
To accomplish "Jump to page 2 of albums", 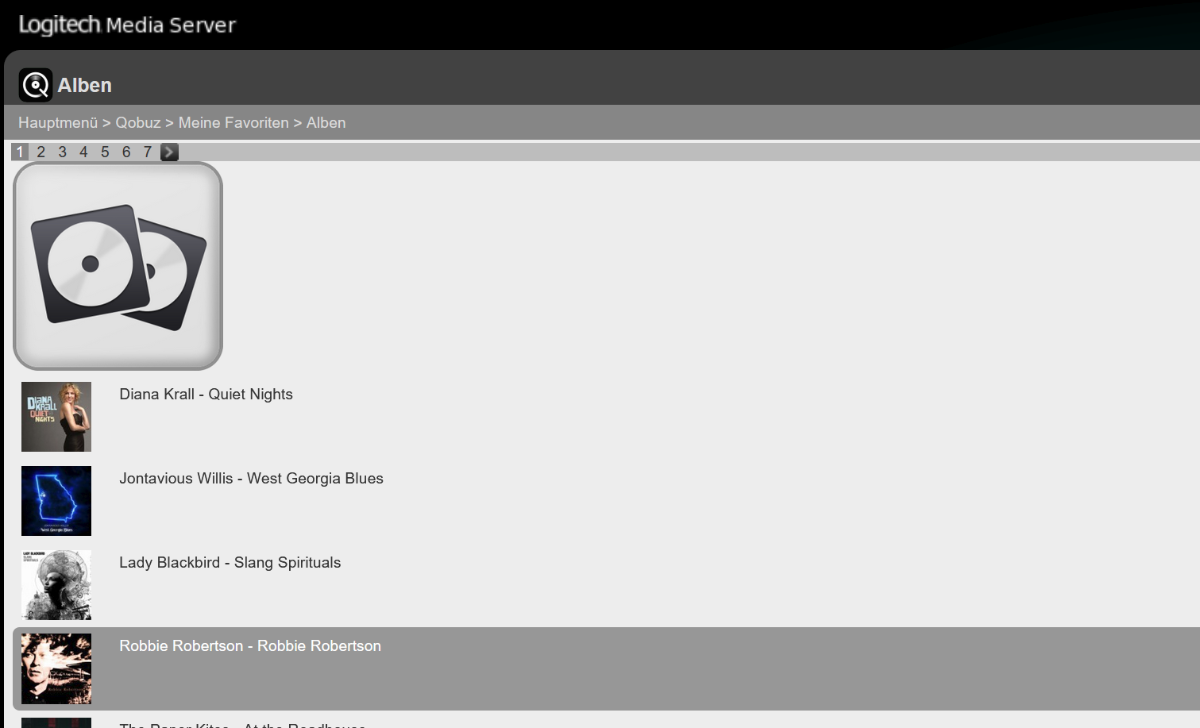I will point(41,152).
